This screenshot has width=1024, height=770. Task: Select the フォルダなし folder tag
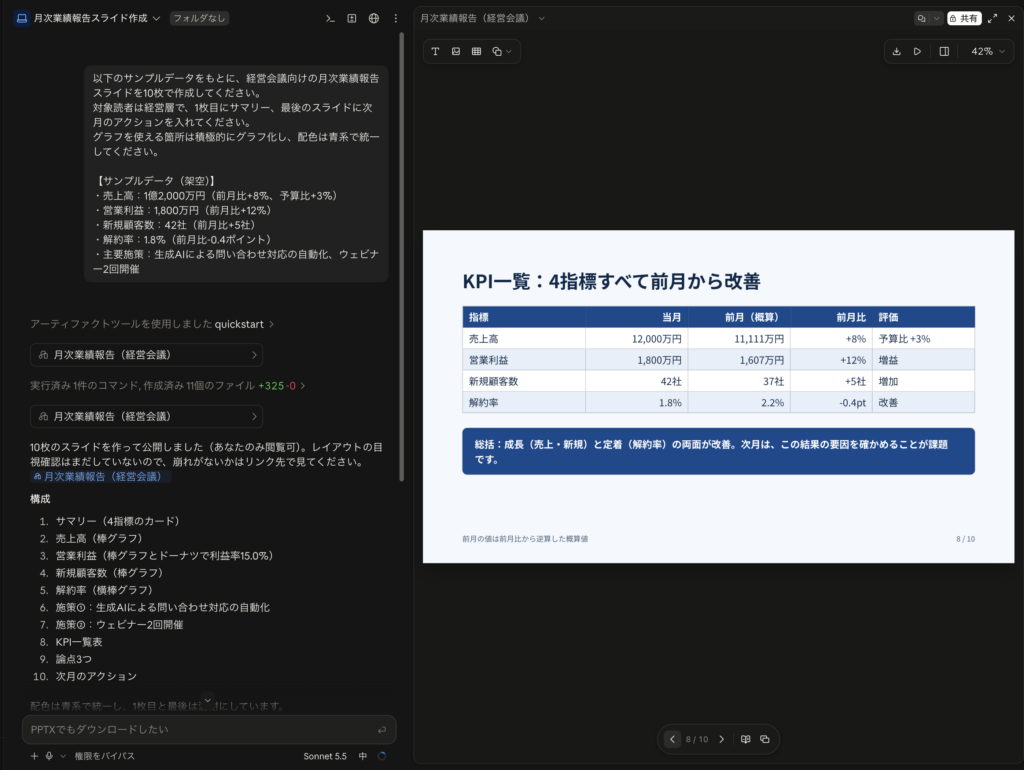click(199, 18)
